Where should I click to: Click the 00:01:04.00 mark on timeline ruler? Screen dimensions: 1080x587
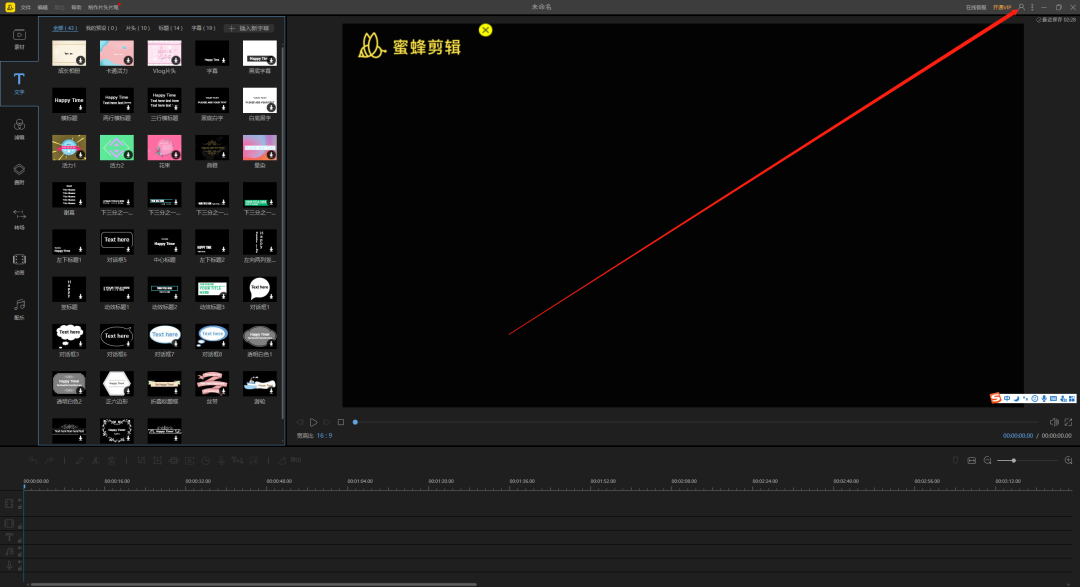point(360,481)
